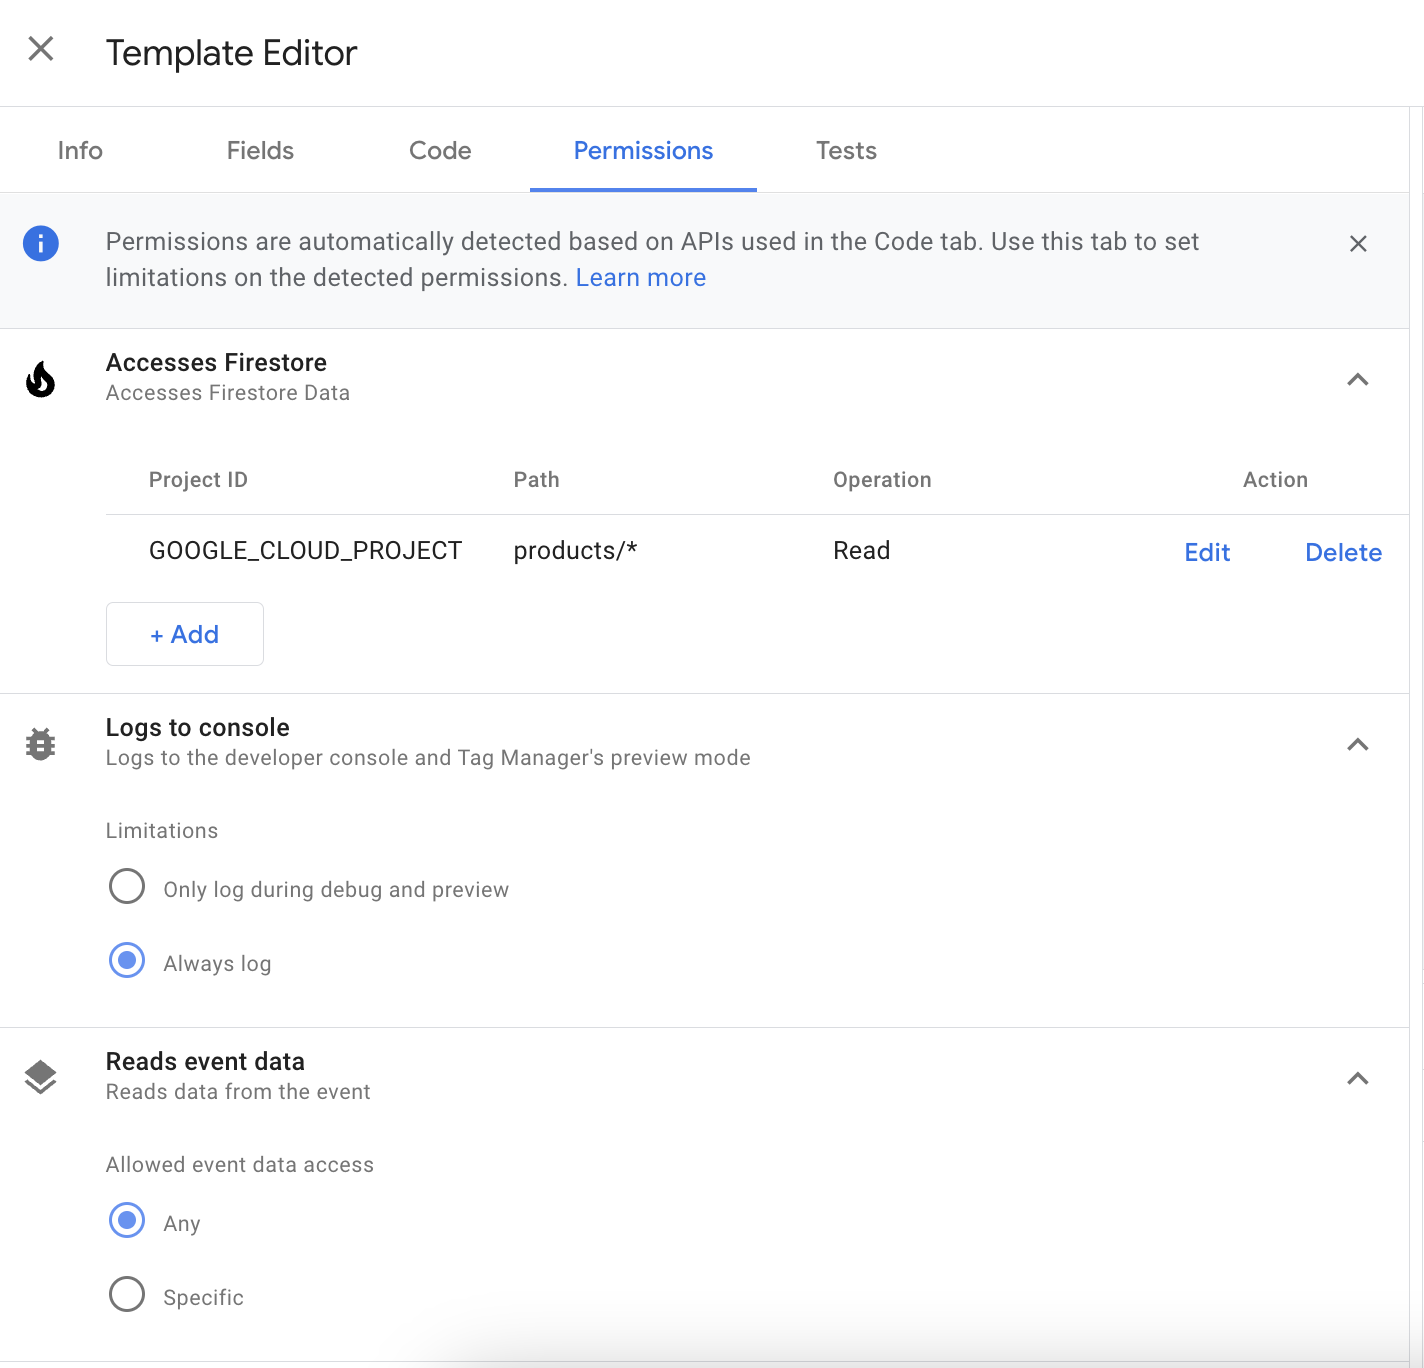Choose the Always log option

click(x=127, y=961)
